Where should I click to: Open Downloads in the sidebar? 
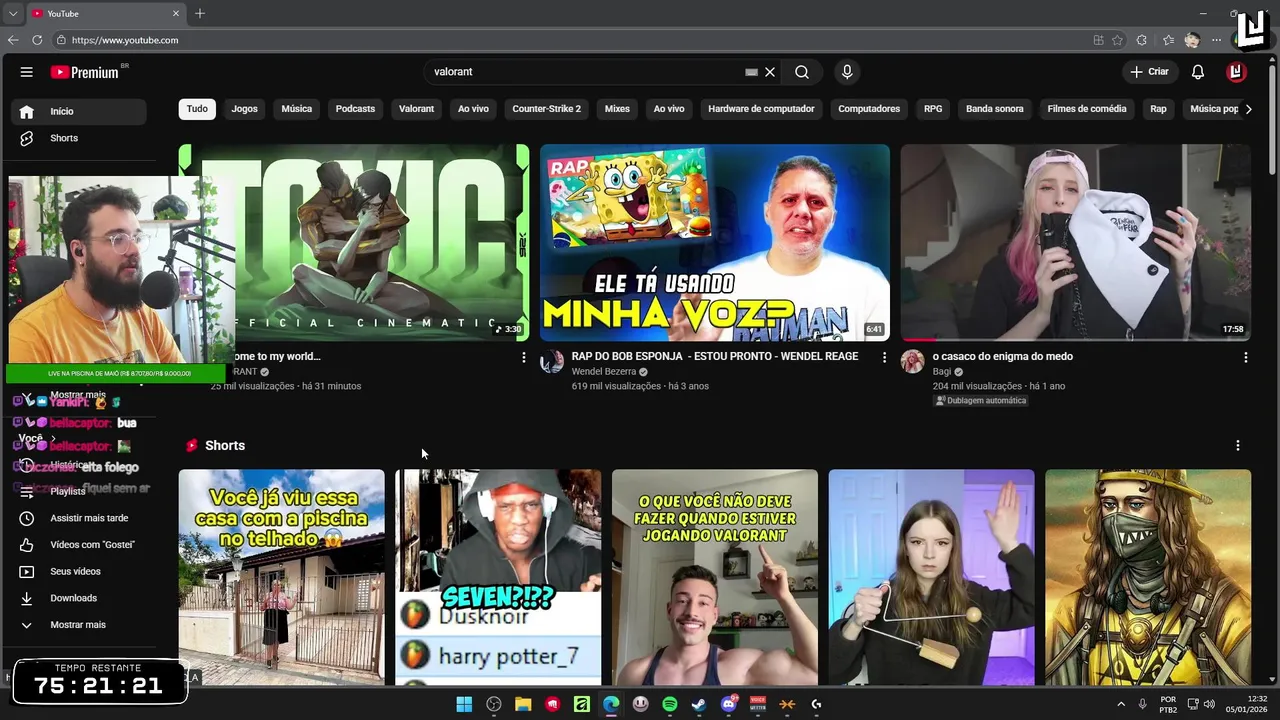tap(80, 598)
